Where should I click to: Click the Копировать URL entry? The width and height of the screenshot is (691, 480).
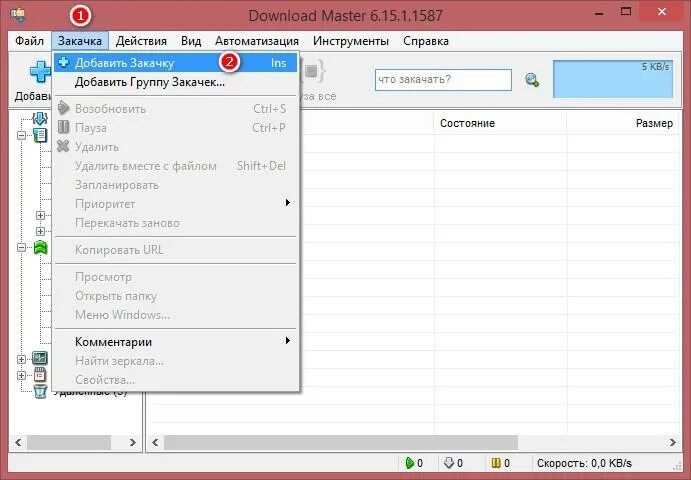(x=175, y=250)
